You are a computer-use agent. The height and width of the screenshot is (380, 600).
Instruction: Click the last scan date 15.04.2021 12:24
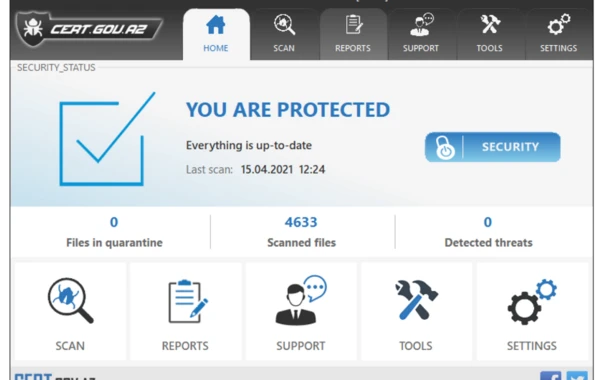[x=283, y=170]
